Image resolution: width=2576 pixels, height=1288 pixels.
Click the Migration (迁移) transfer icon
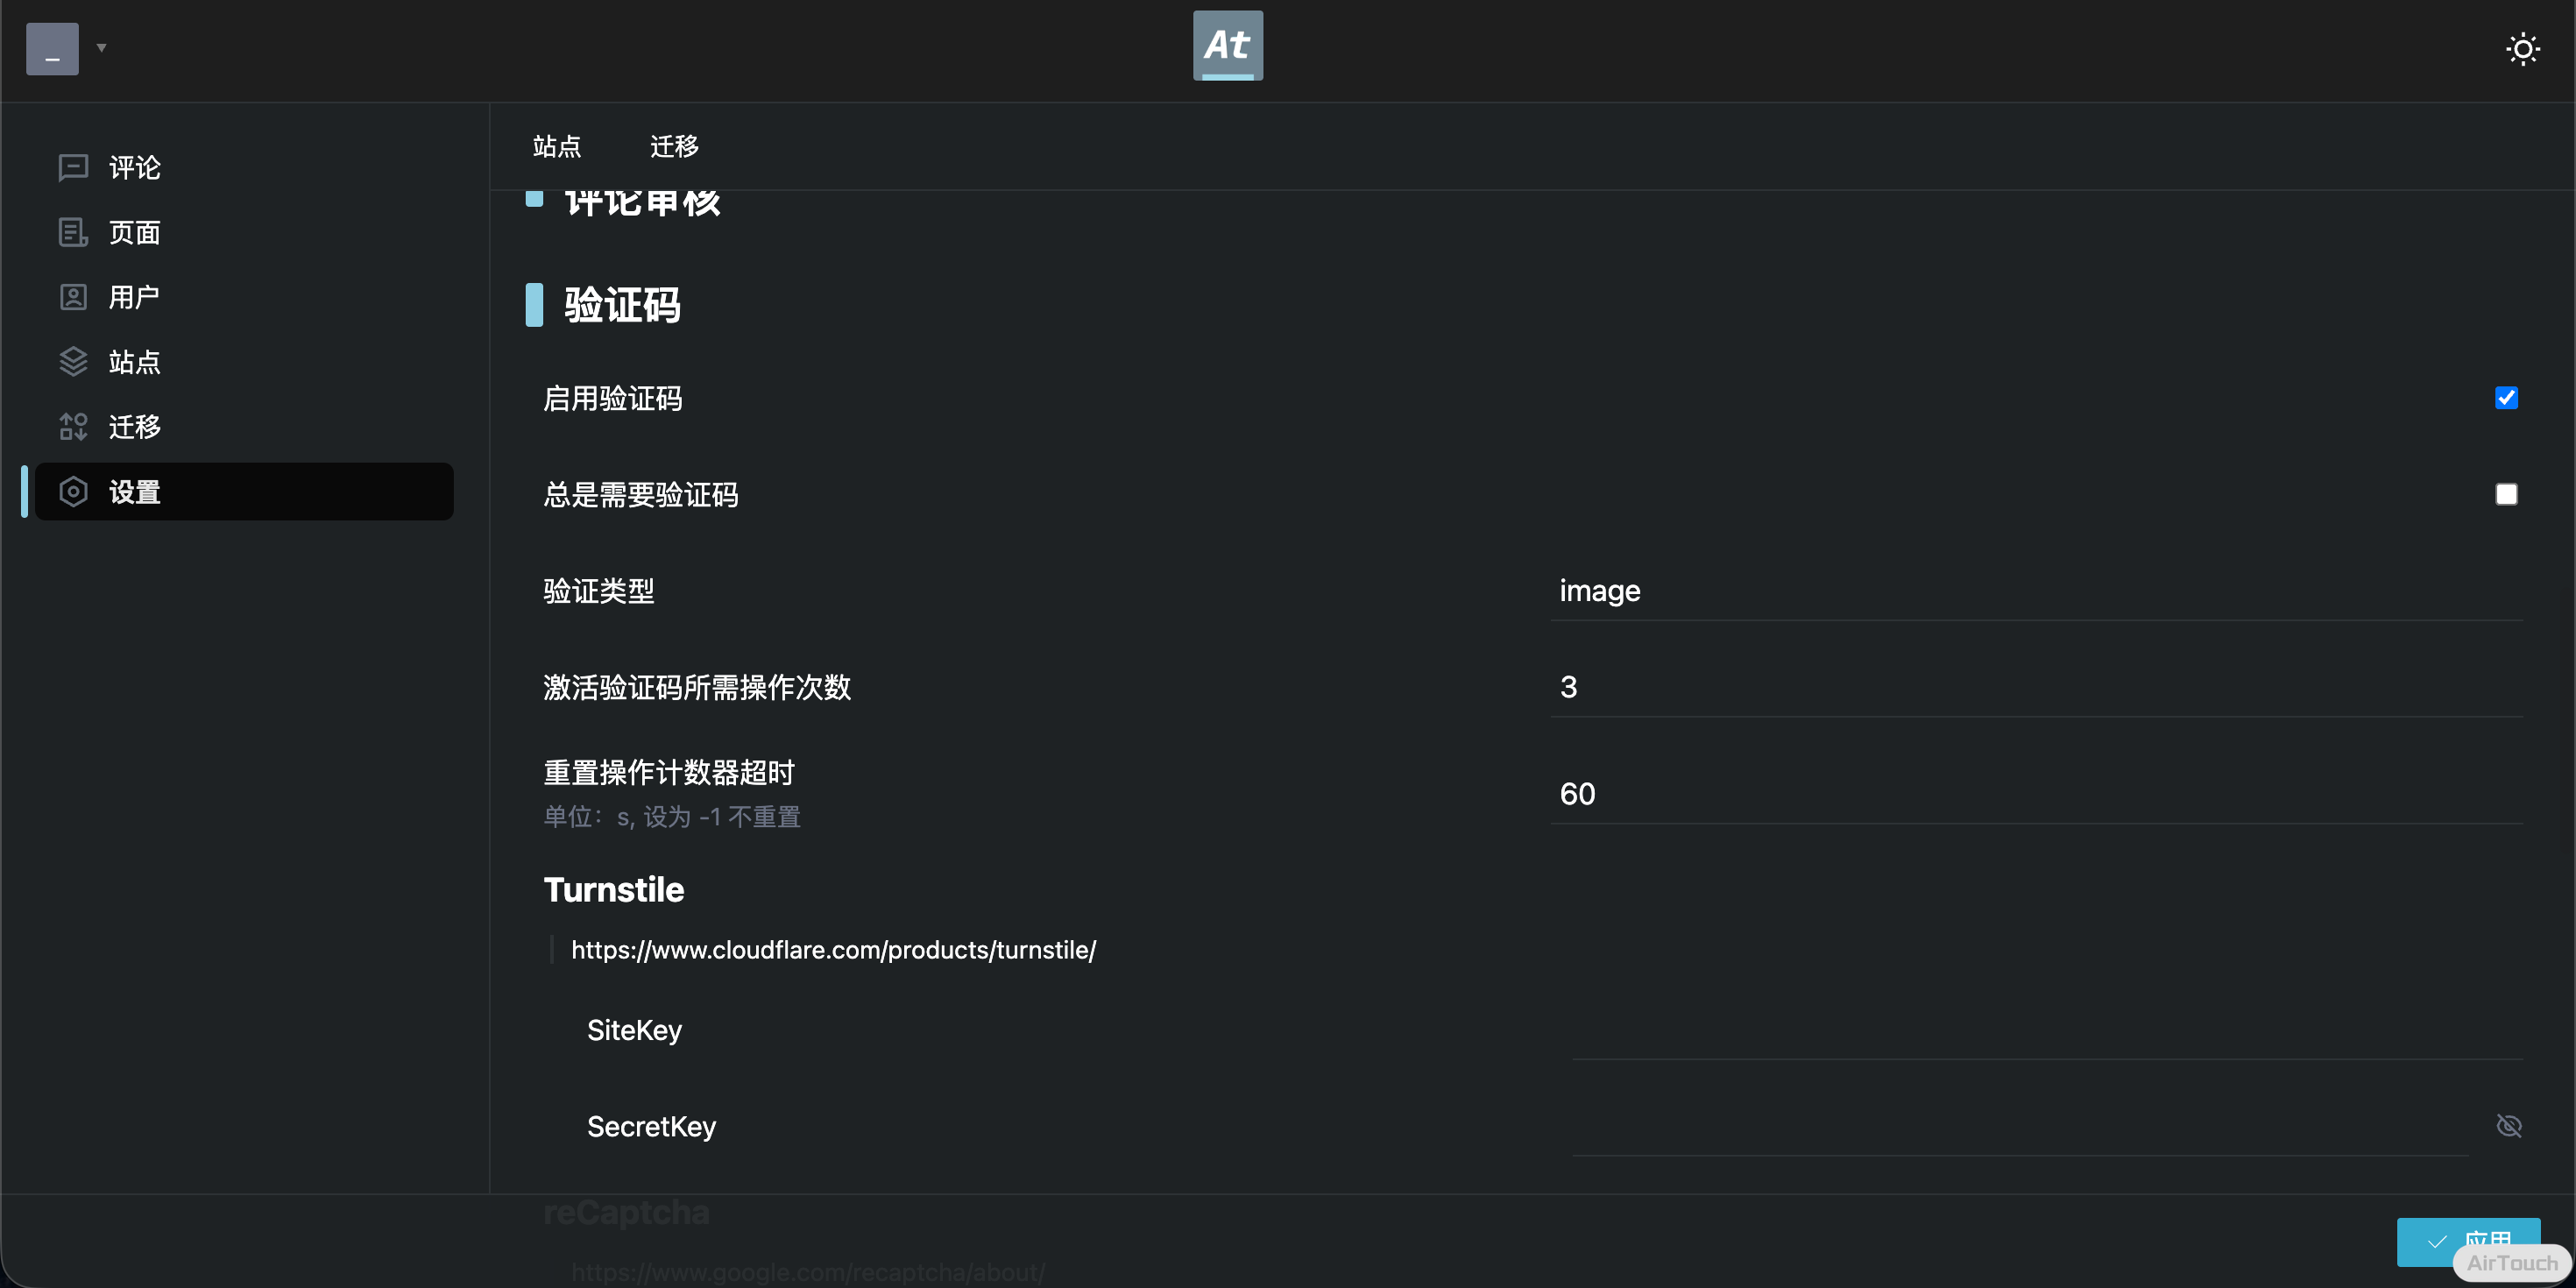click(x=73, y=427)
